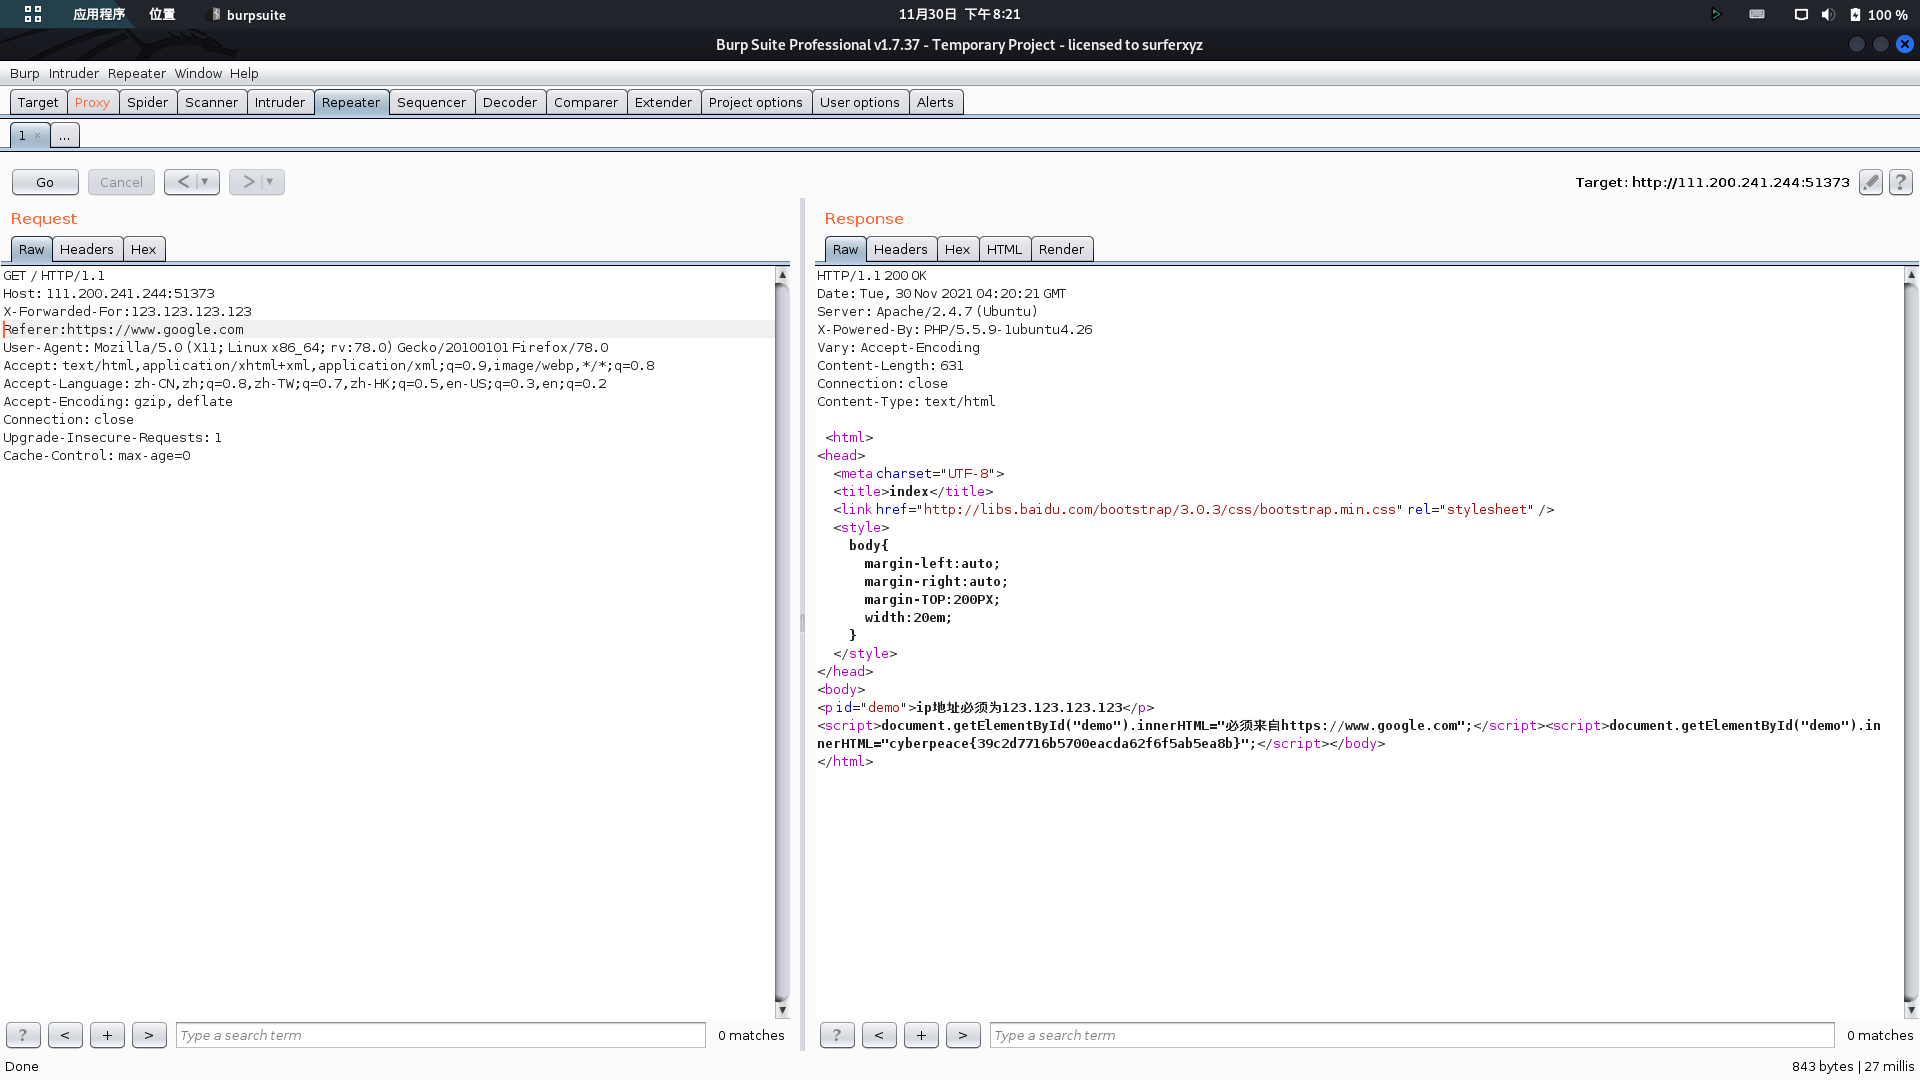Screen dimensions: 1920x1080
Task: Go to previous match in request search
Action: 65,1035
